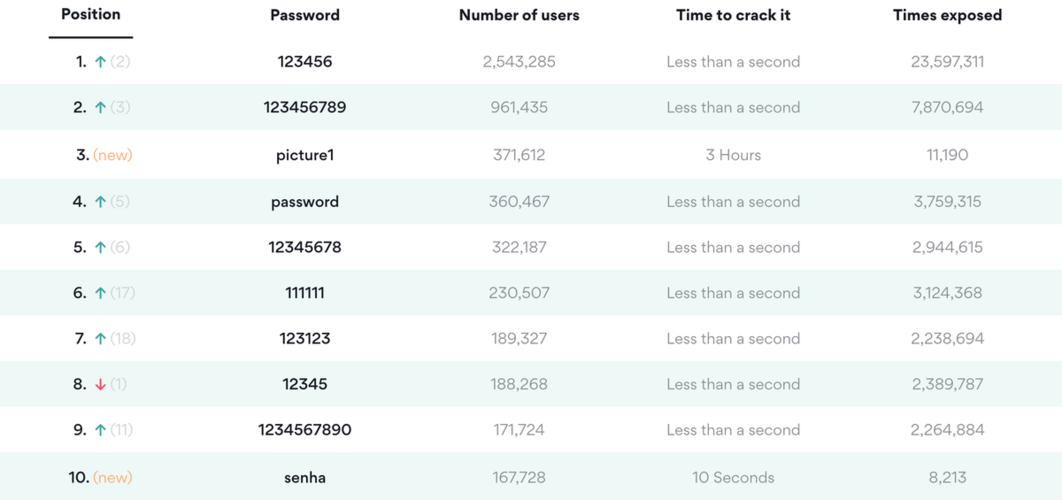The image size is (1062, 500).
Task: Click the up arrow in the 111111 row
Action: 100,293
